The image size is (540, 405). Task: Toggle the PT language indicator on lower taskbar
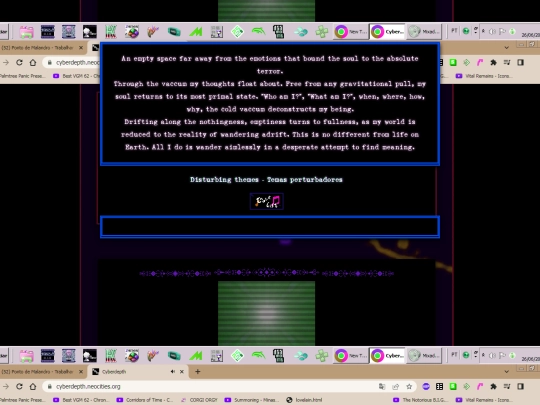(454, 355)
